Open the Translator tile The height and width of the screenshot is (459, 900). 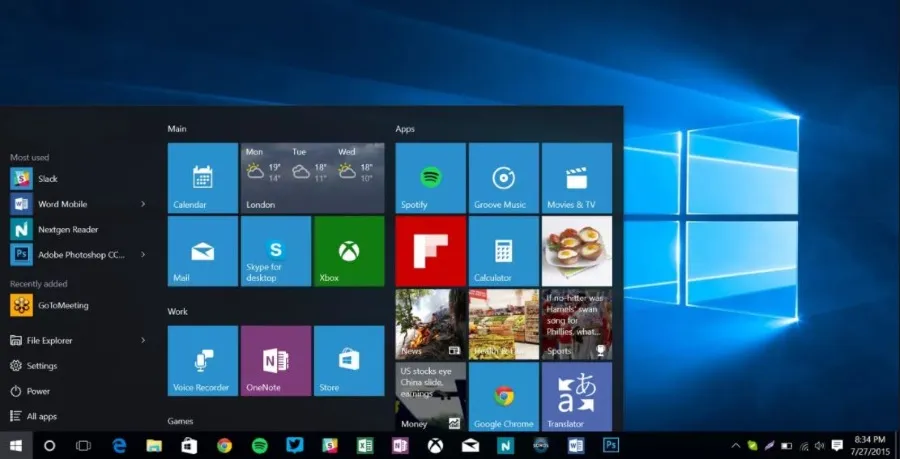(x=577, y=397)
